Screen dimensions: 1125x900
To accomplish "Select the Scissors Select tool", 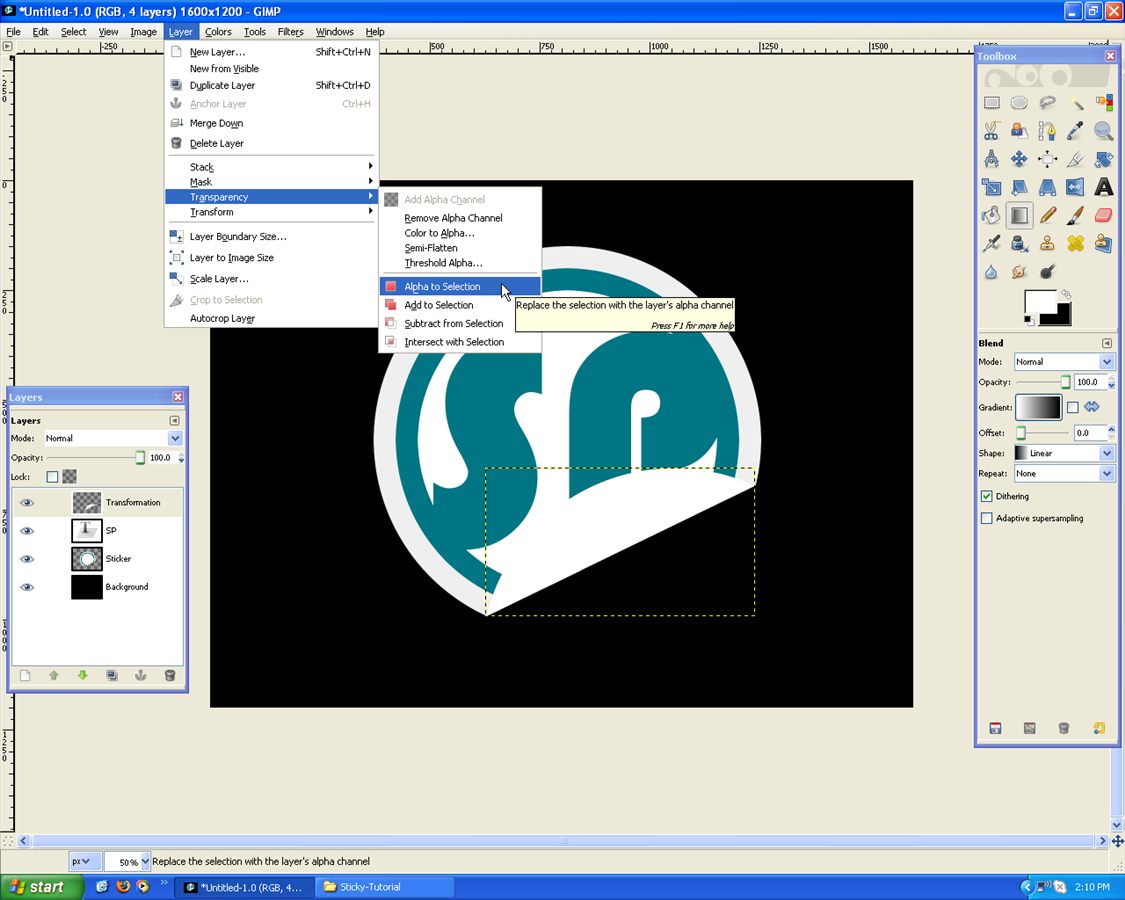I will [992, 131].
